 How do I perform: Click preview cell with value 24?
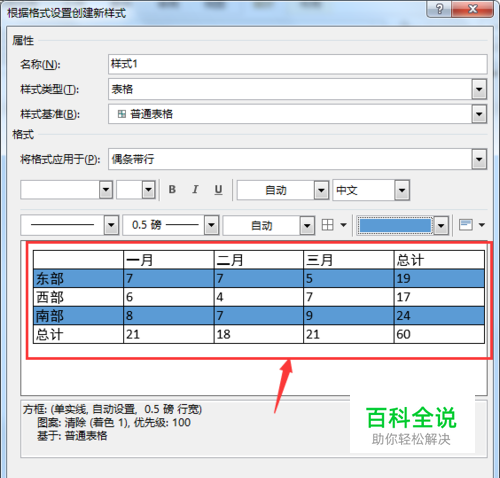coord(439,315)
